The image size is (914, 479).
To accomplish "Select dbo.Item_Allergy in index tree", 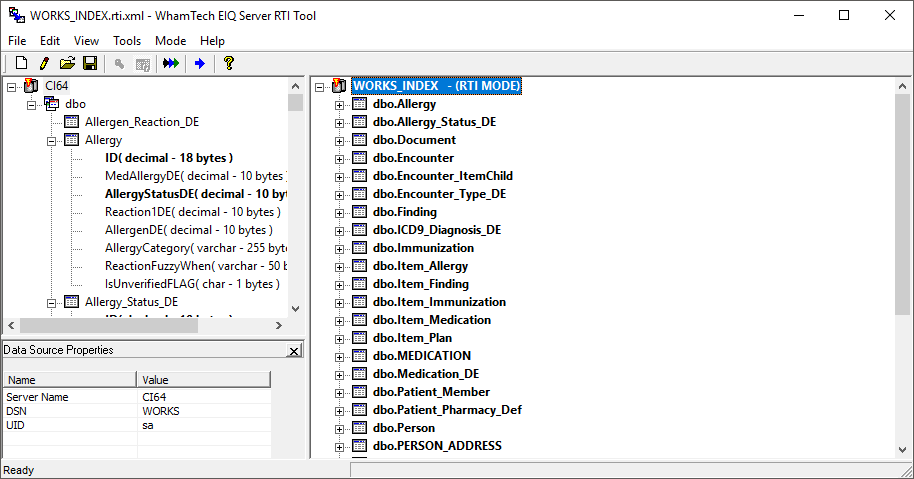I will click(x=420, y=266).
